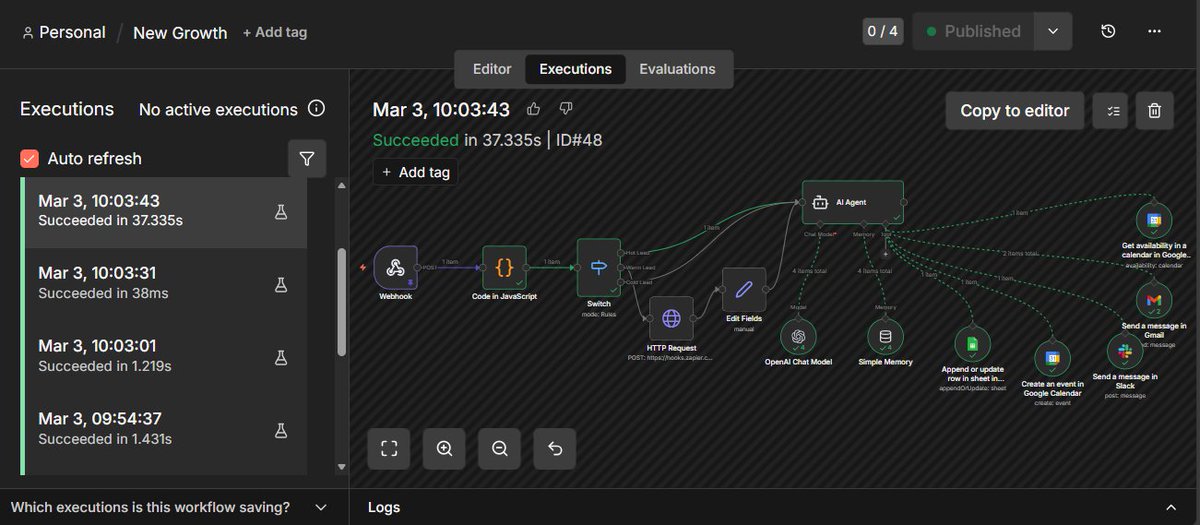This screenshot has height=525, width=1200.
Task: Click the thumbs up rating icon
Action: coord(534,109)
